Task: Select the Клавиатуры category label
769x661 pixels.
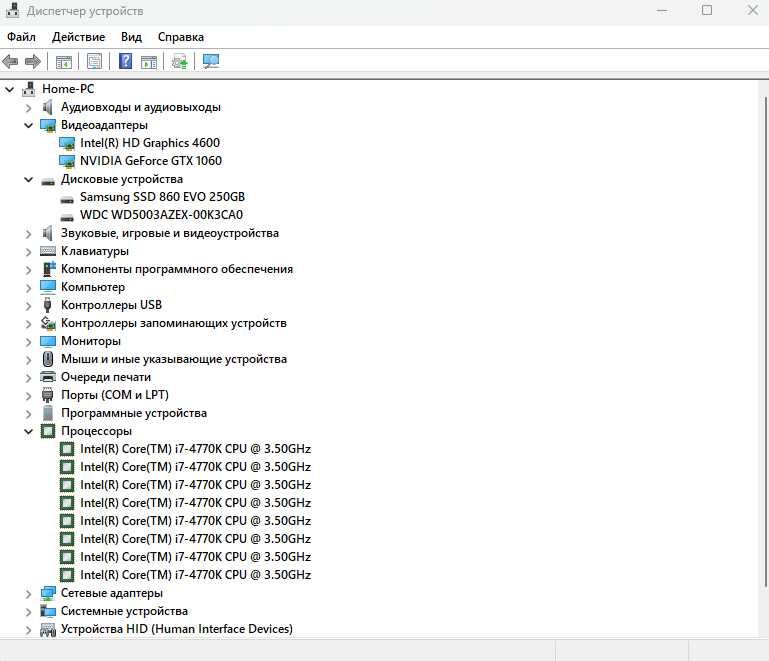Action: [95, 251]
